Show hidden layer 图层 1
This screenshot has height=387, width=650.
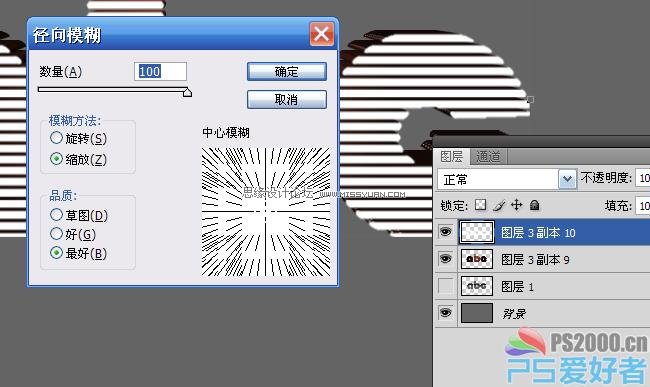pyautogui.click(x=446, y=286)
